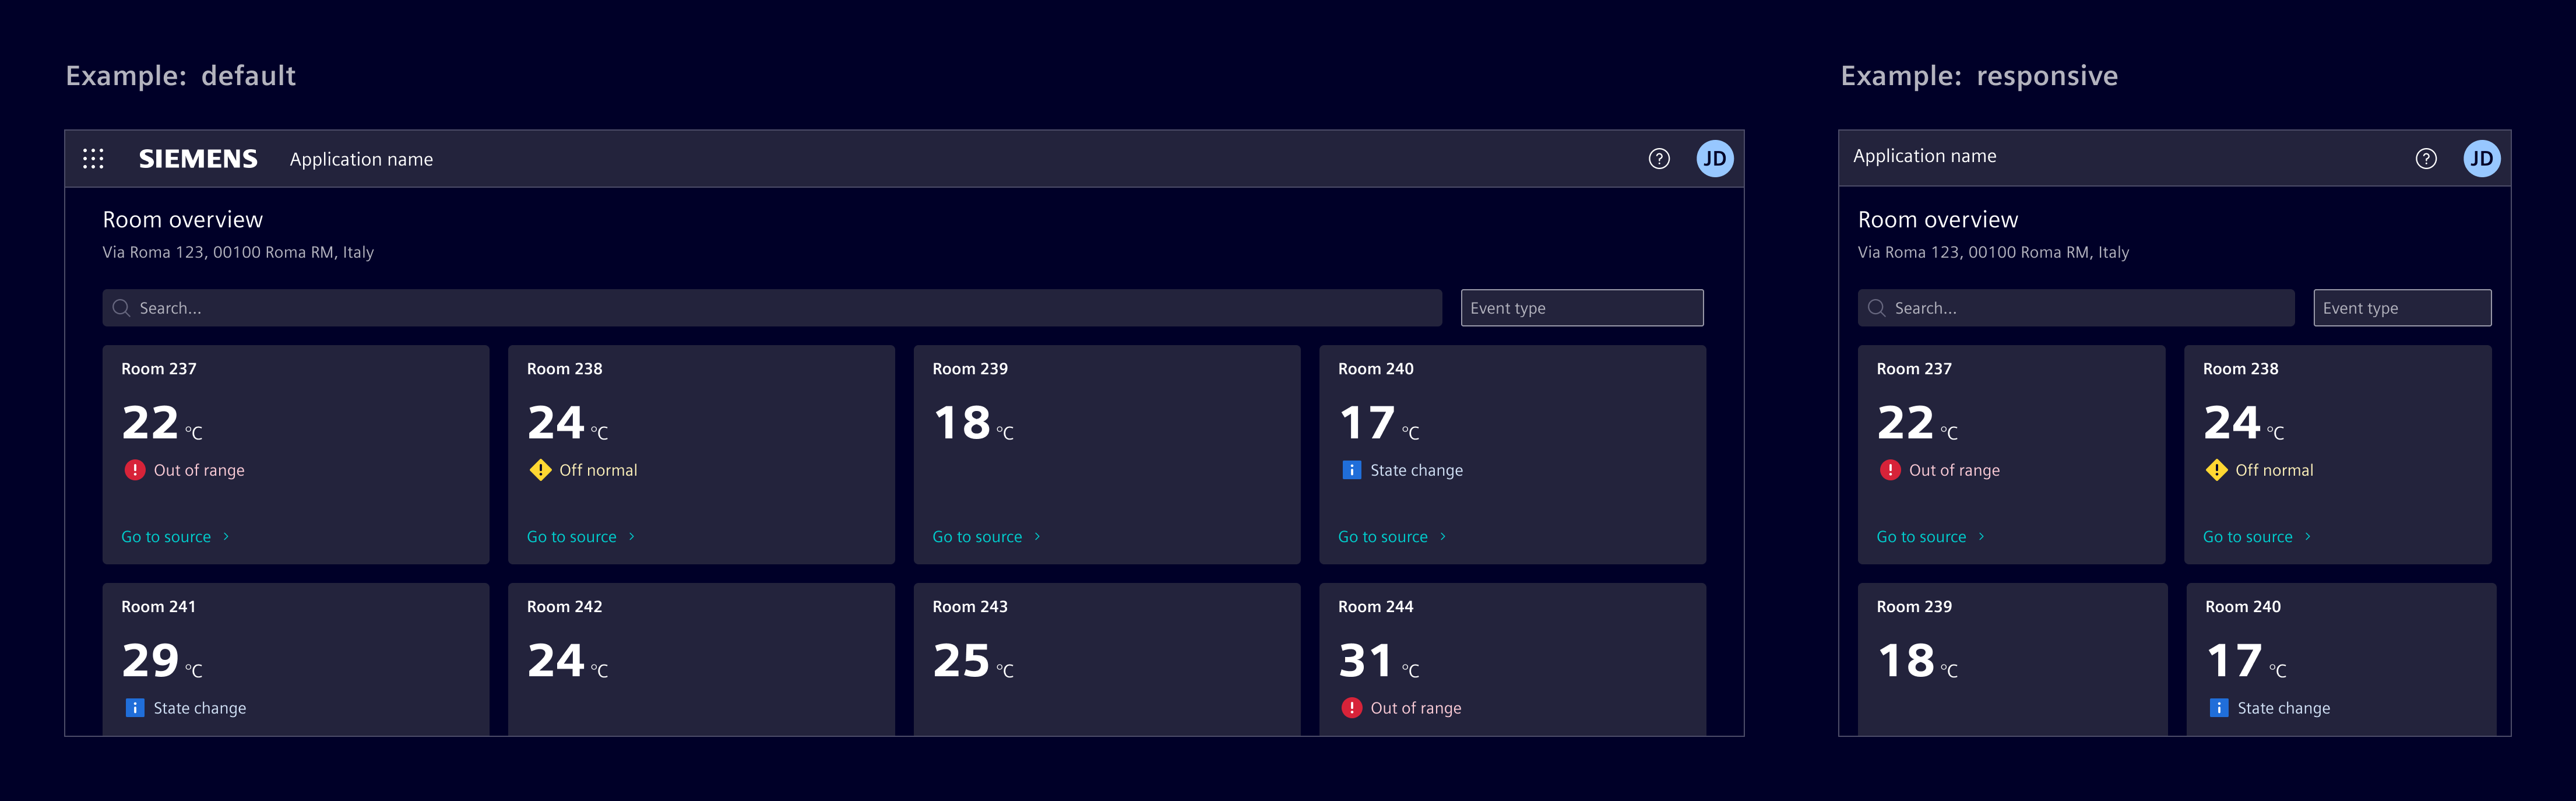Click the help icon in the responsive example
Viewport: 2576px width, 801px height.
[2425, 158]
